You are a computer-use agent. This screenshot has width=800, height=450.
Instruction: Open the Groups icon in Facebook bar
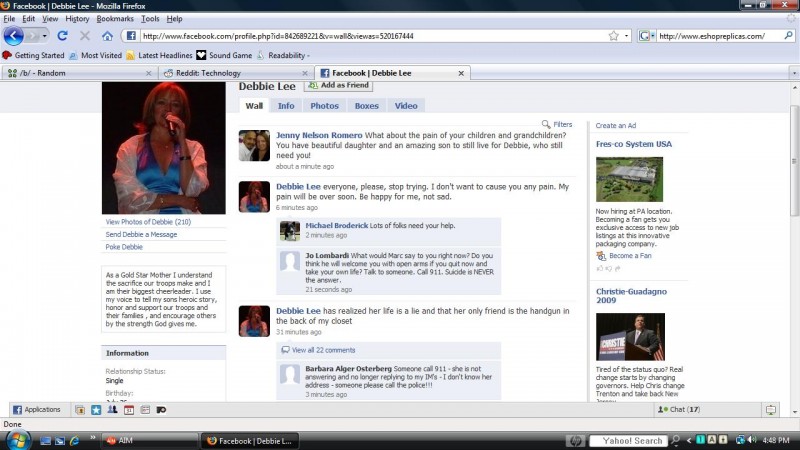[x=112, y=410]
